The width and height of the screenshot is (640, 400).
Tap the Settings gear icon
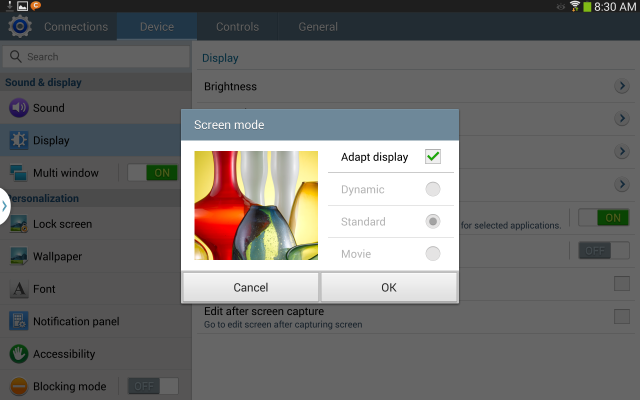(x=20, y=27)
